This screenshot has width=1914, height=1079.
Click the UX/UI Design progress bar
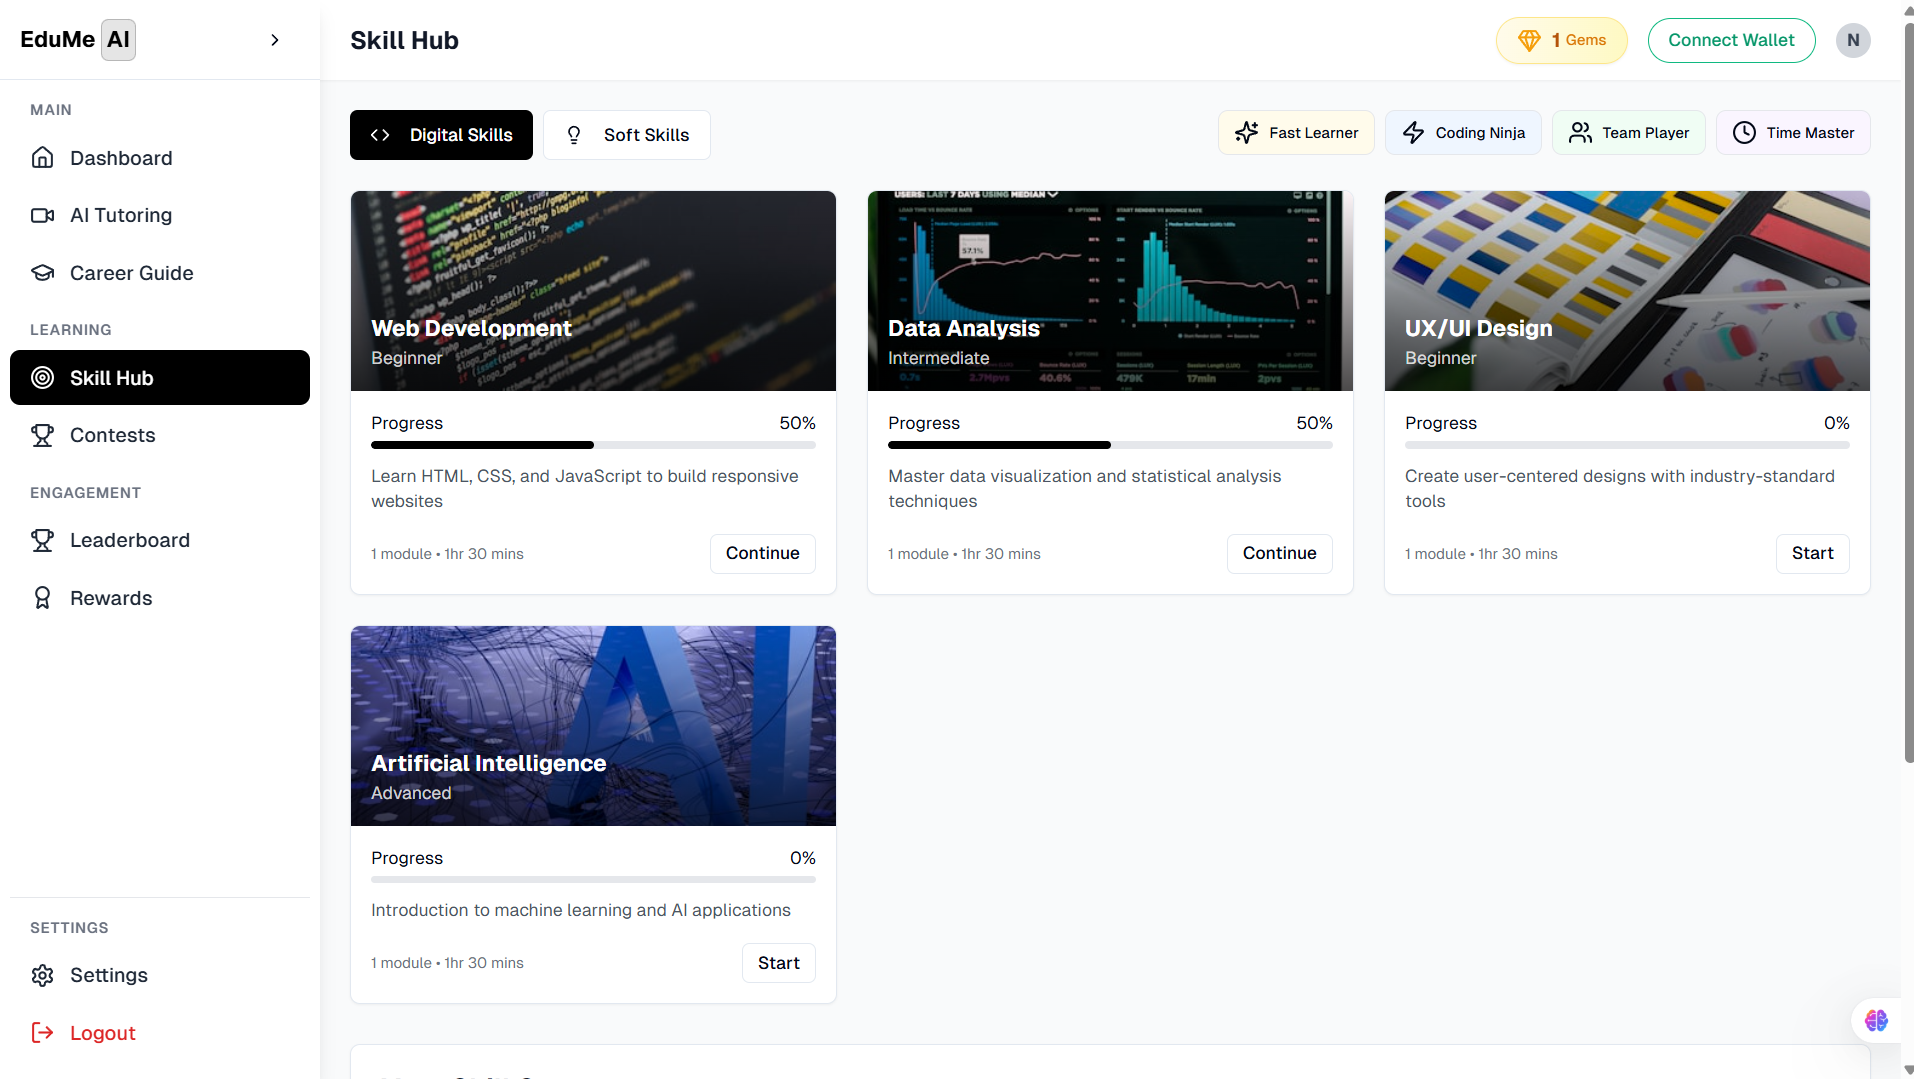point(1627,445)
